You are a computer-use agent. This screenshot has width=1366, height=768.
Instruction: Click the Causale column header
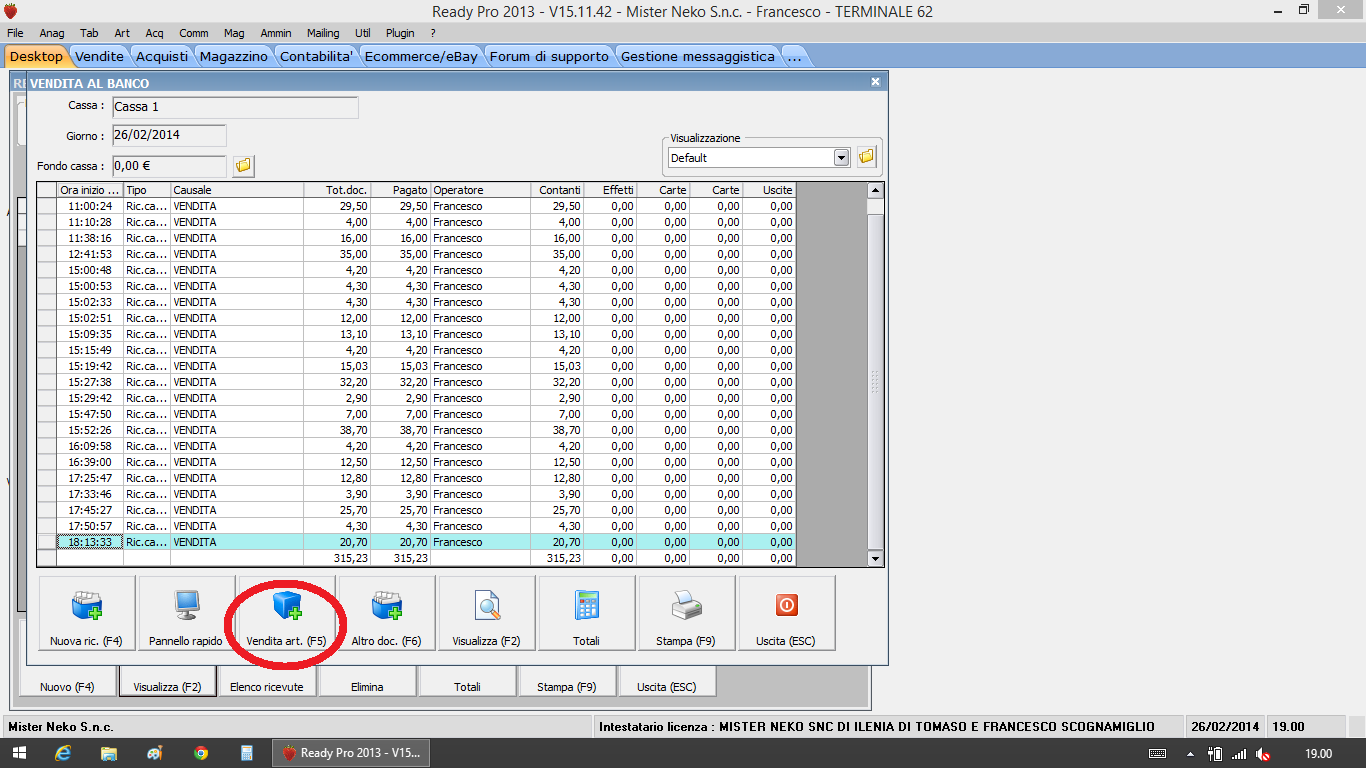(237, 190)
